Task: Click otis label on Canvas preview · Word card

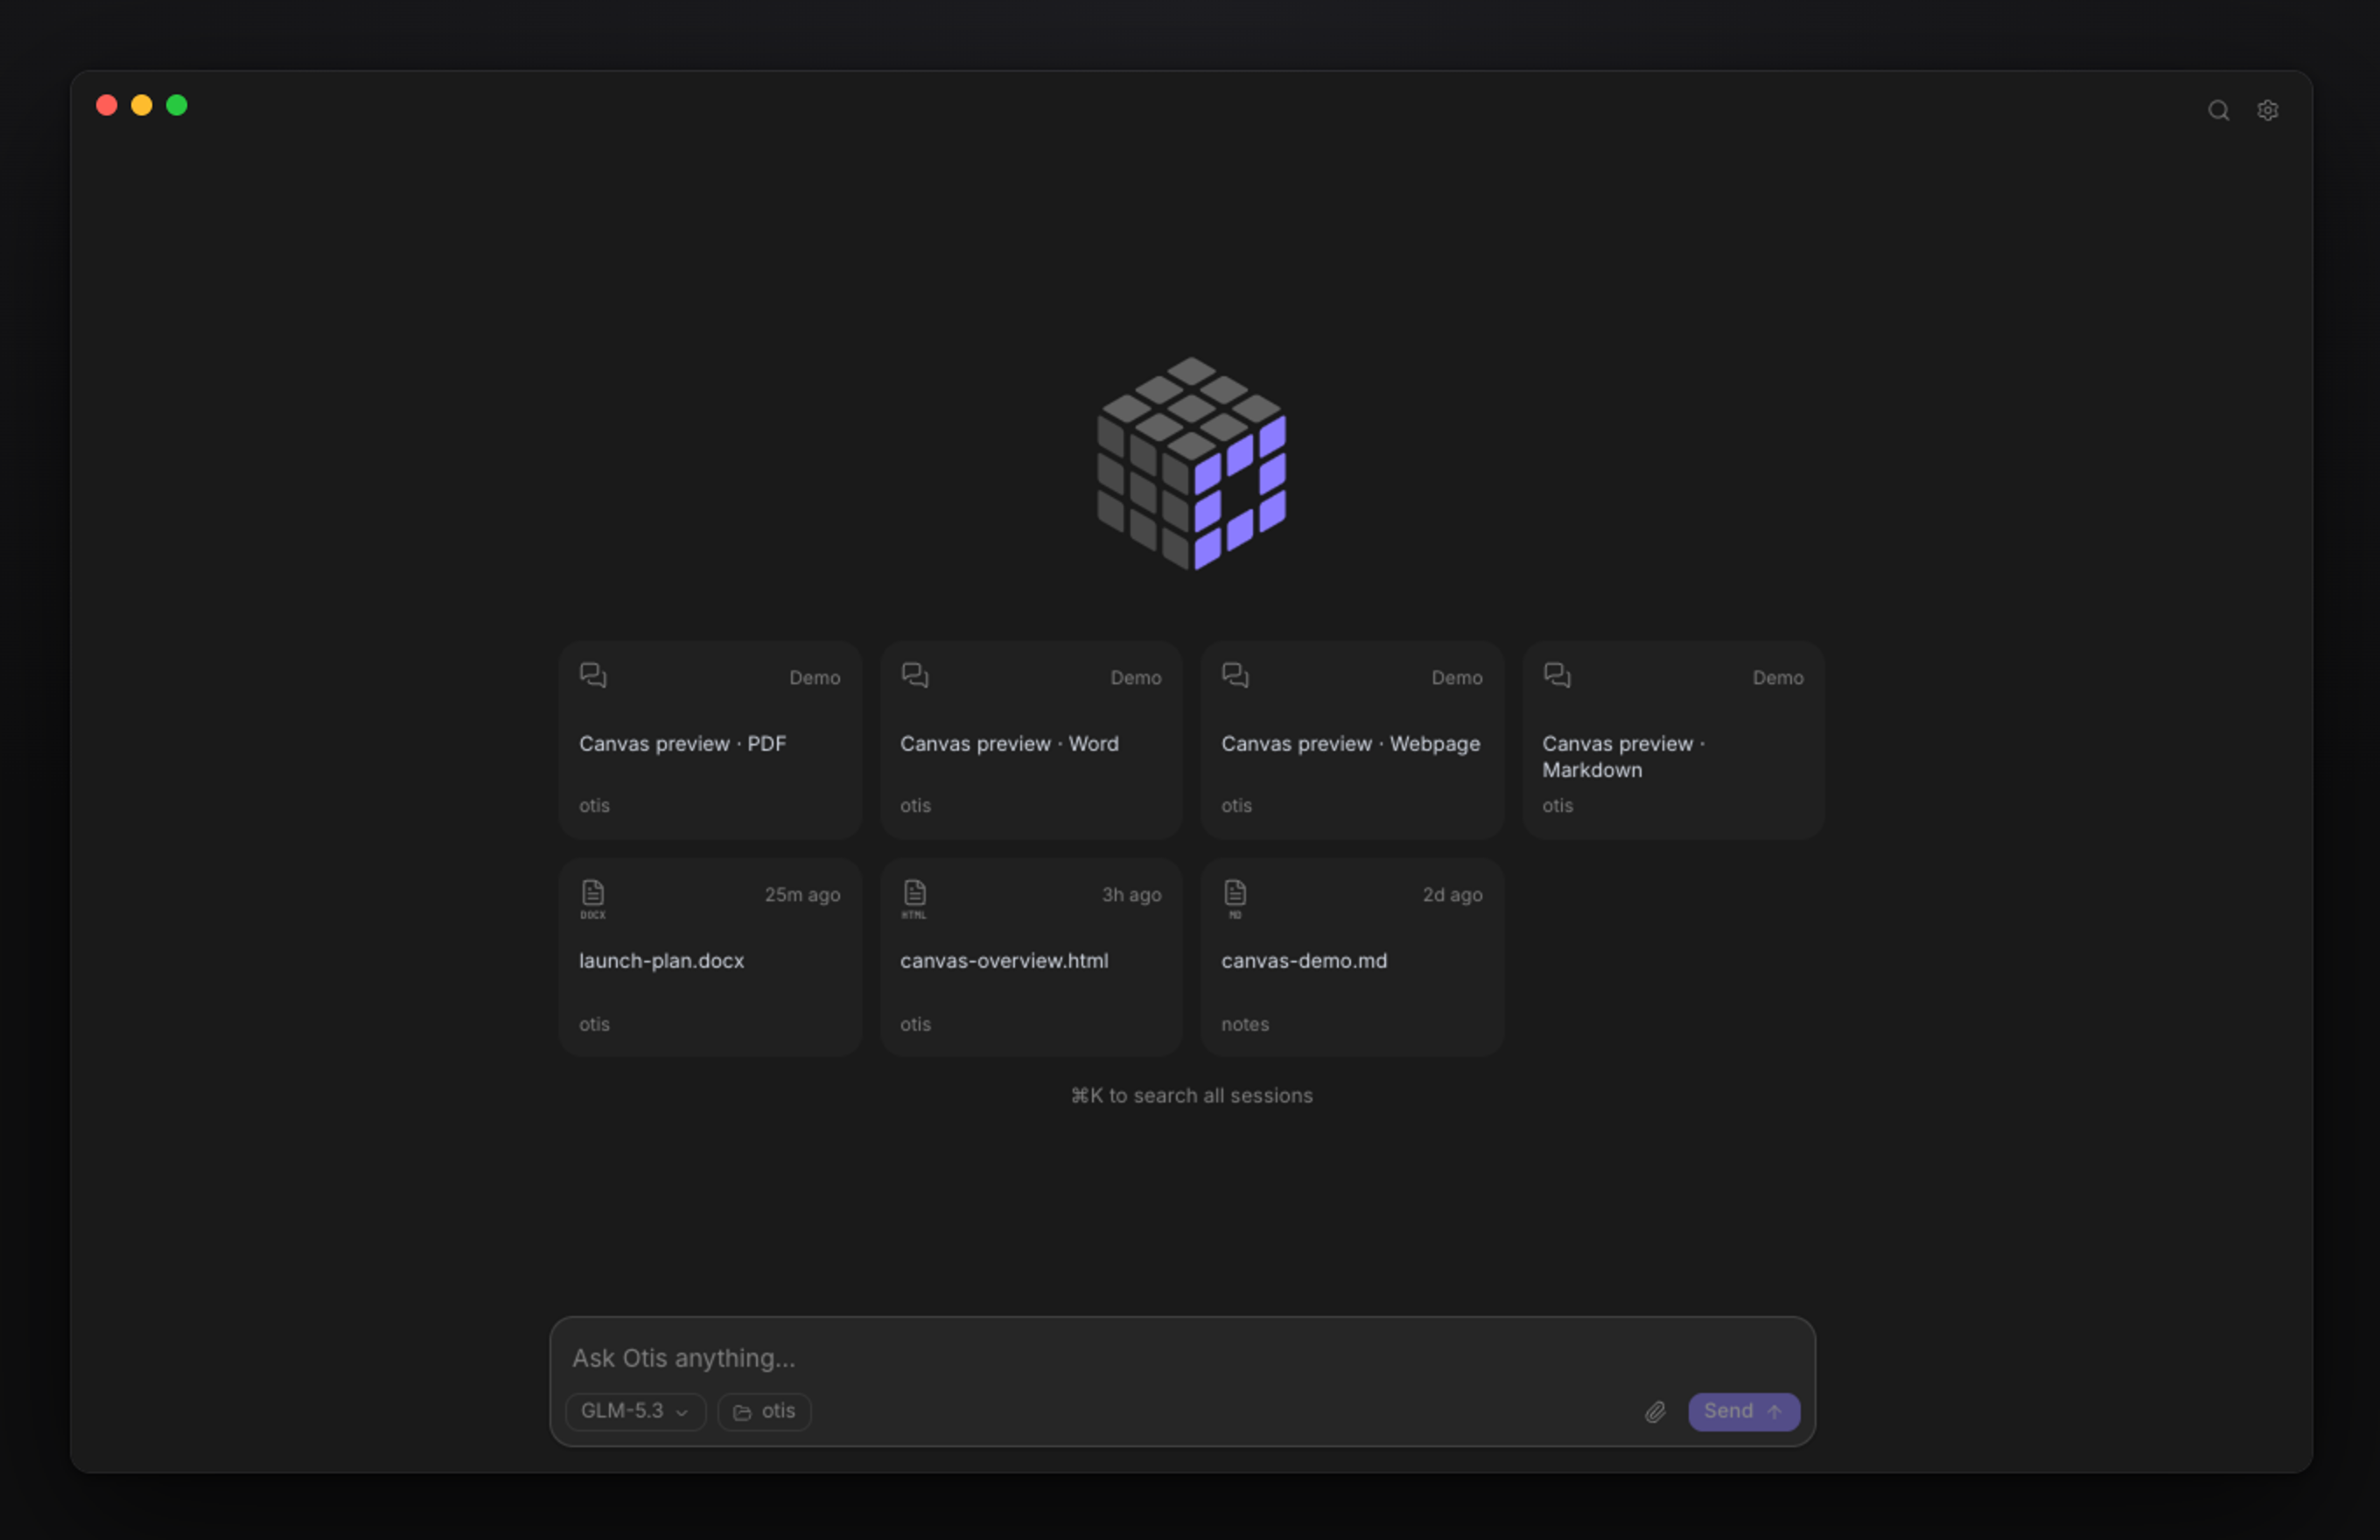Action: 915,805
